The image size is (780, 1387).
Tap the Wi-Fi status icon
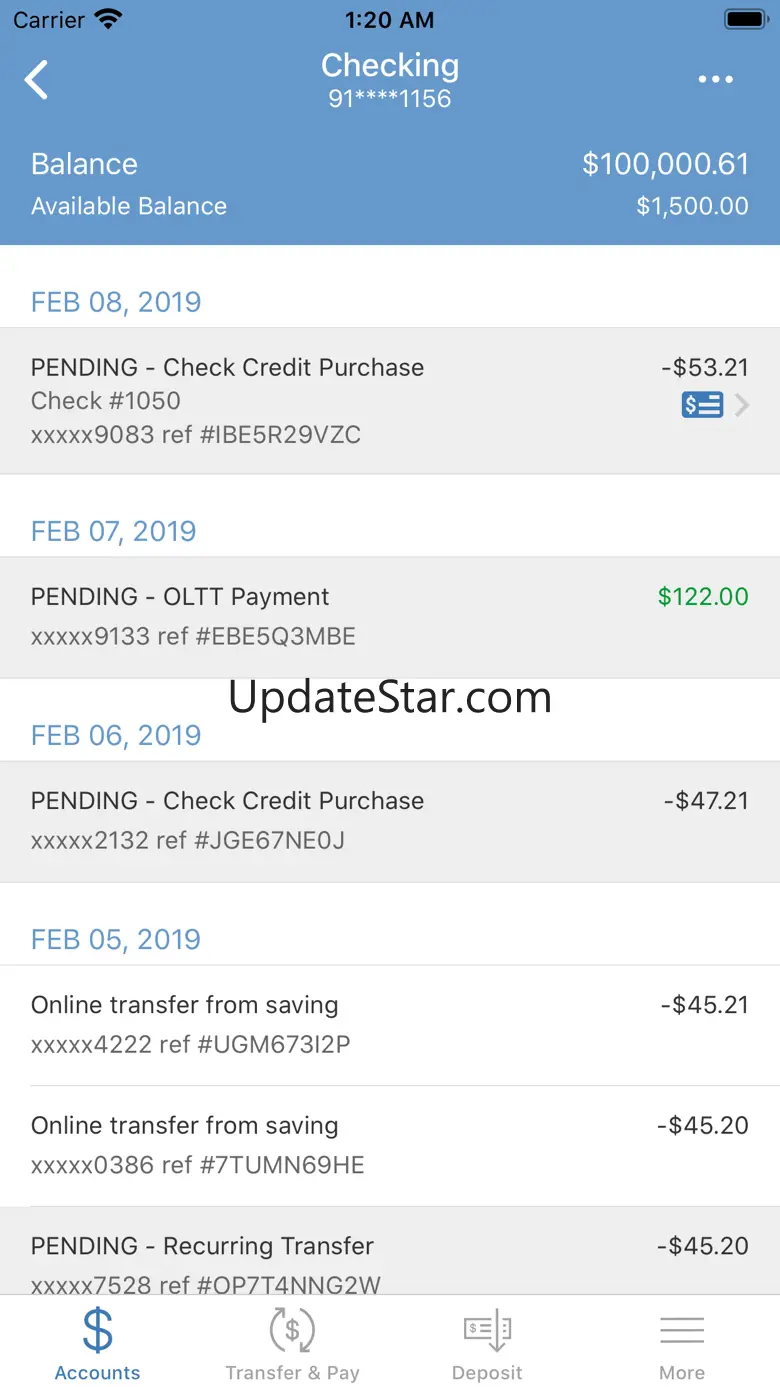[x=107, y=19]
